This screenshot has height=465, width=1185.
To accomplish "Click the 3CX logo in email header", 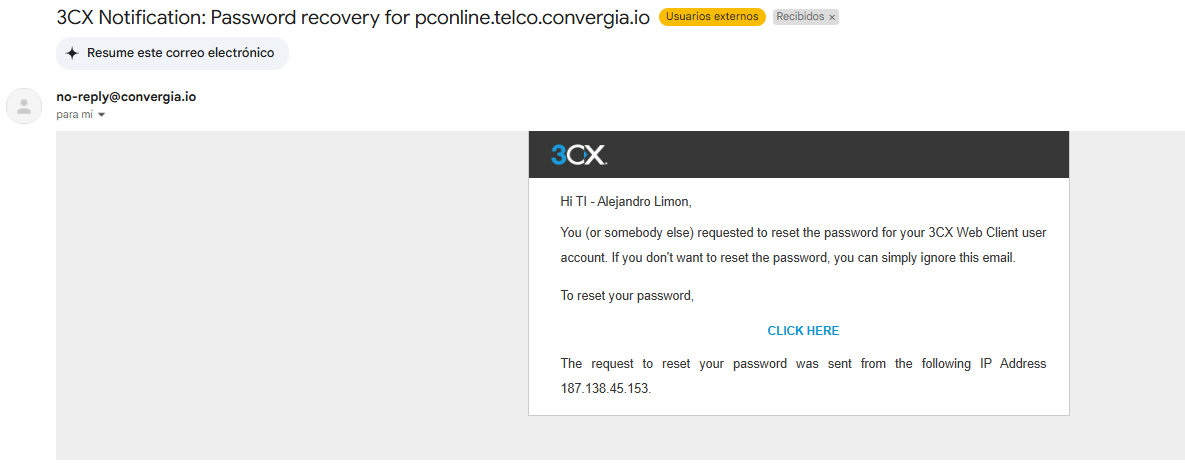I will point(578,155).
